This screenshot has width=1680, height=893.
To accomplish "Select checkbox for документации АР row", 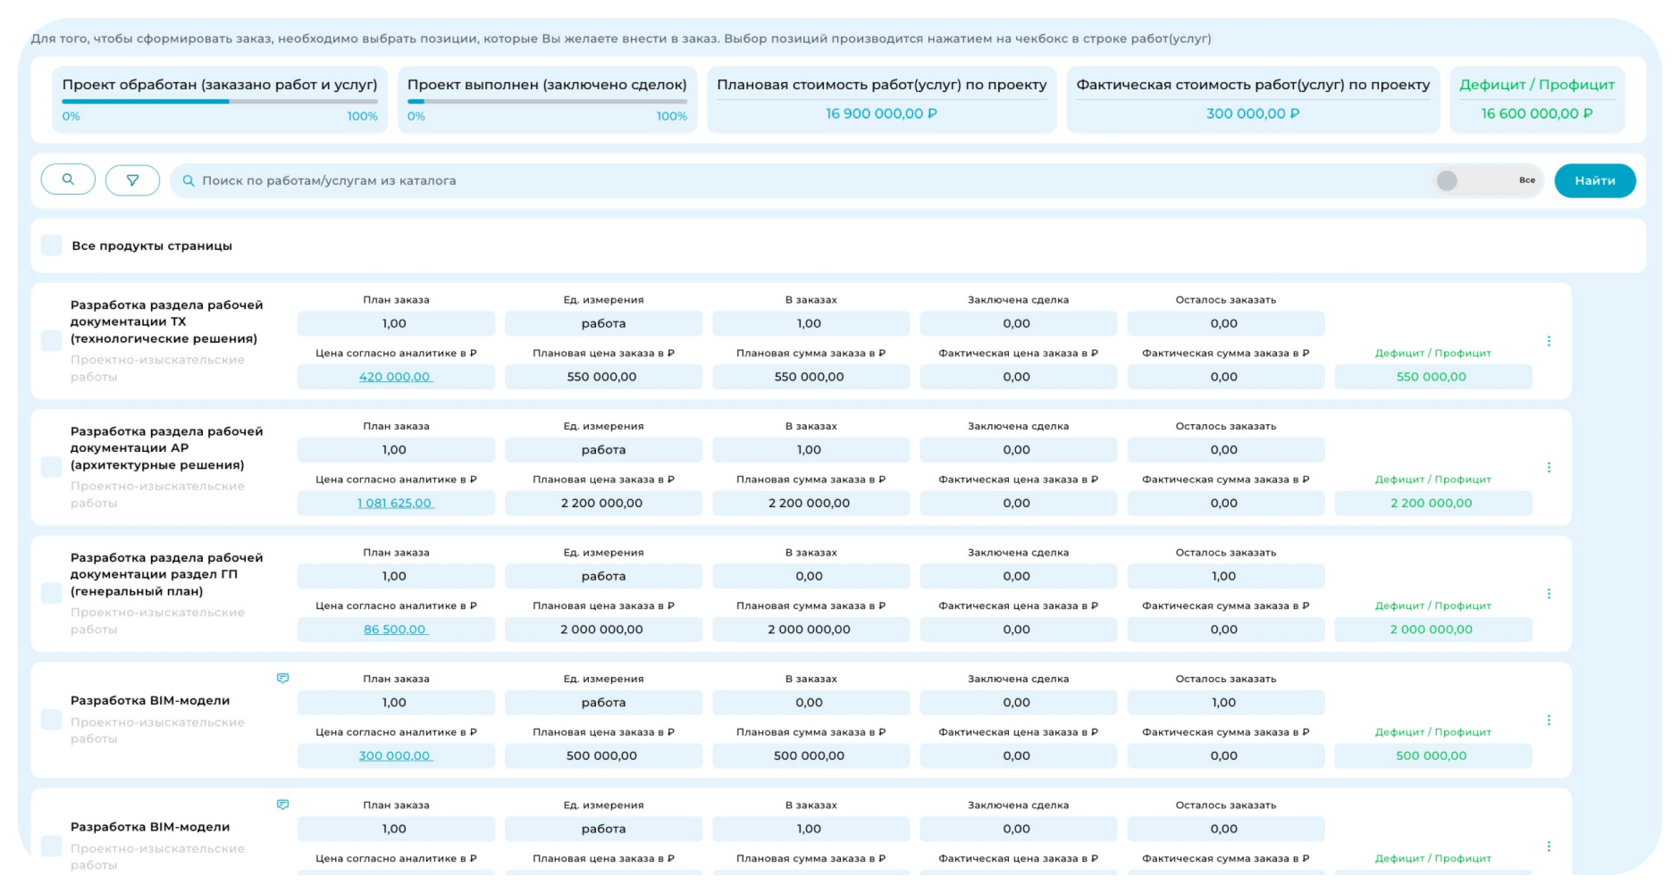I will pos(52,467).
